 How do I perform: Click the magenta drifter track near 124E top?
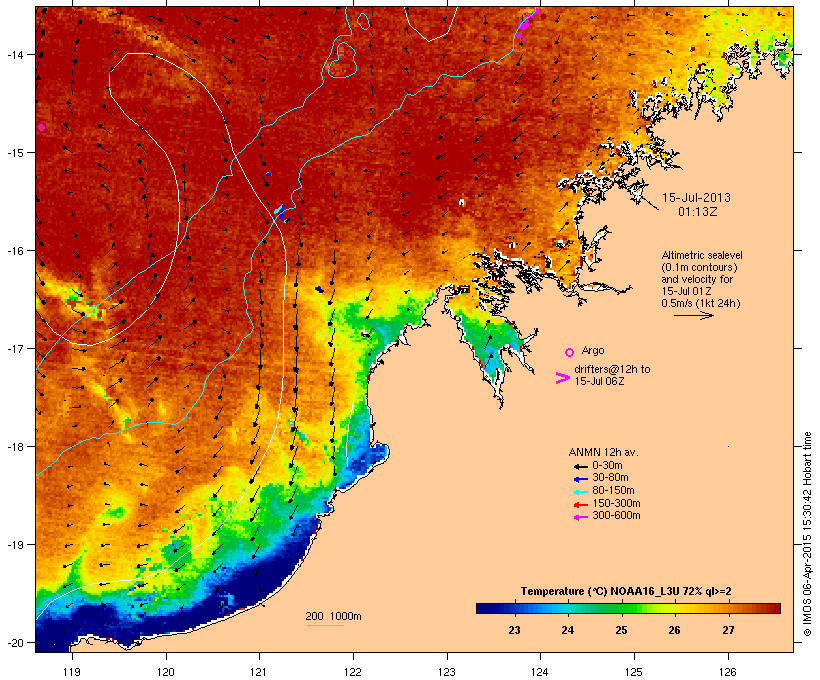click(x=526, y=24)
